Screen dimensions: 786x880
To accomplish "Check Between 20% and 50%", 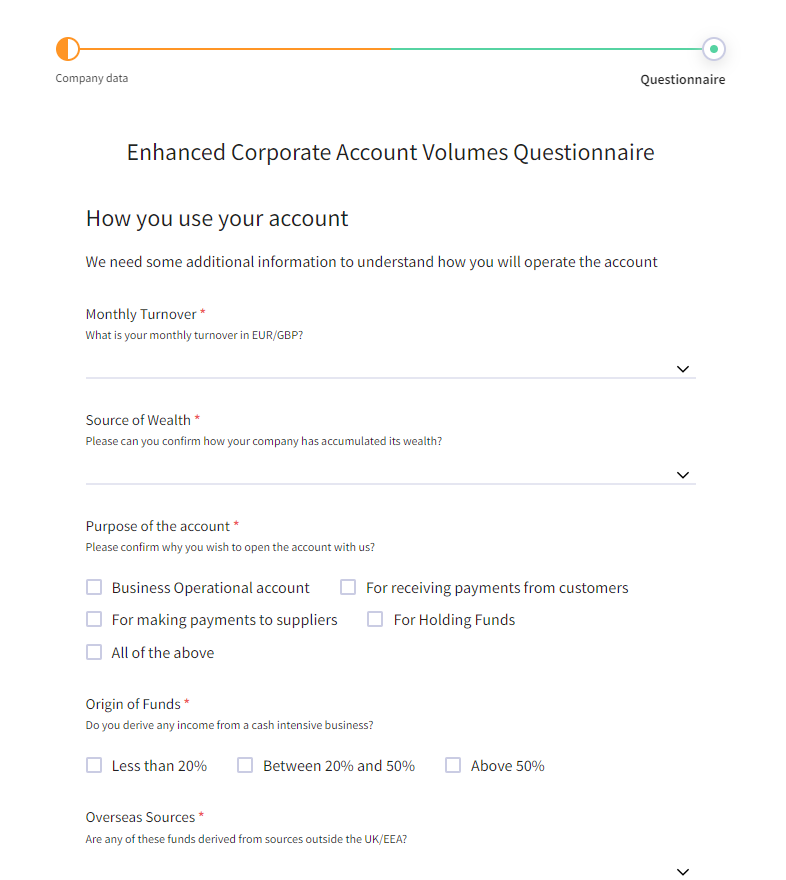I will [245, 765].
